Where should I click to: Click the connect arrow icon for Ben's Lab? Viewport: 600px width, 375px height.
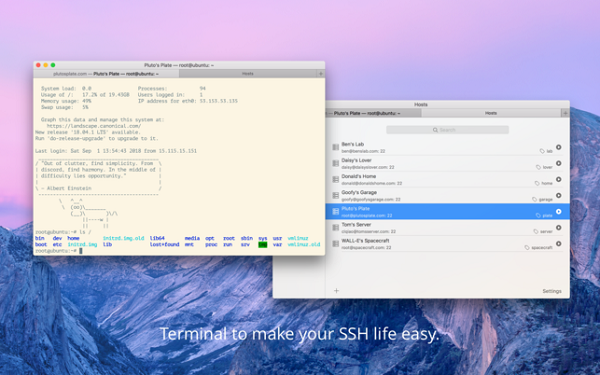558,147
